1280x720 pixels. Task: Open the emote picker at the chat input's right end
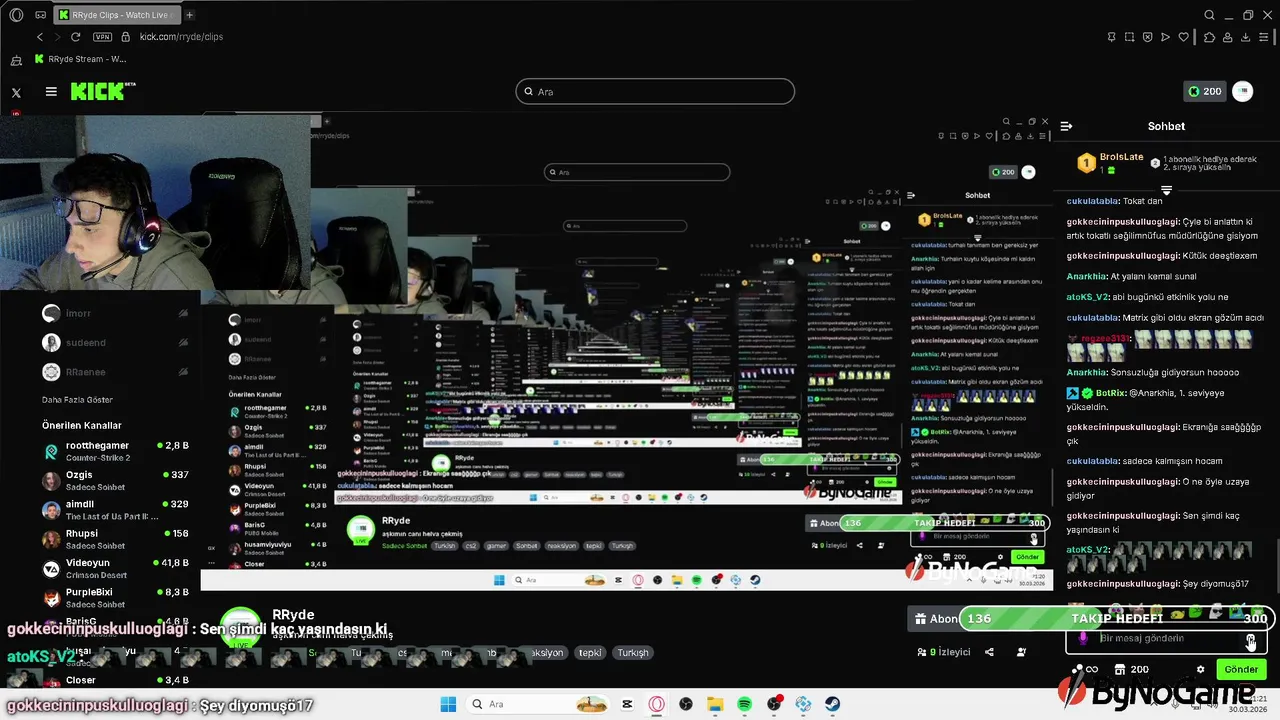pos(1250,640)
